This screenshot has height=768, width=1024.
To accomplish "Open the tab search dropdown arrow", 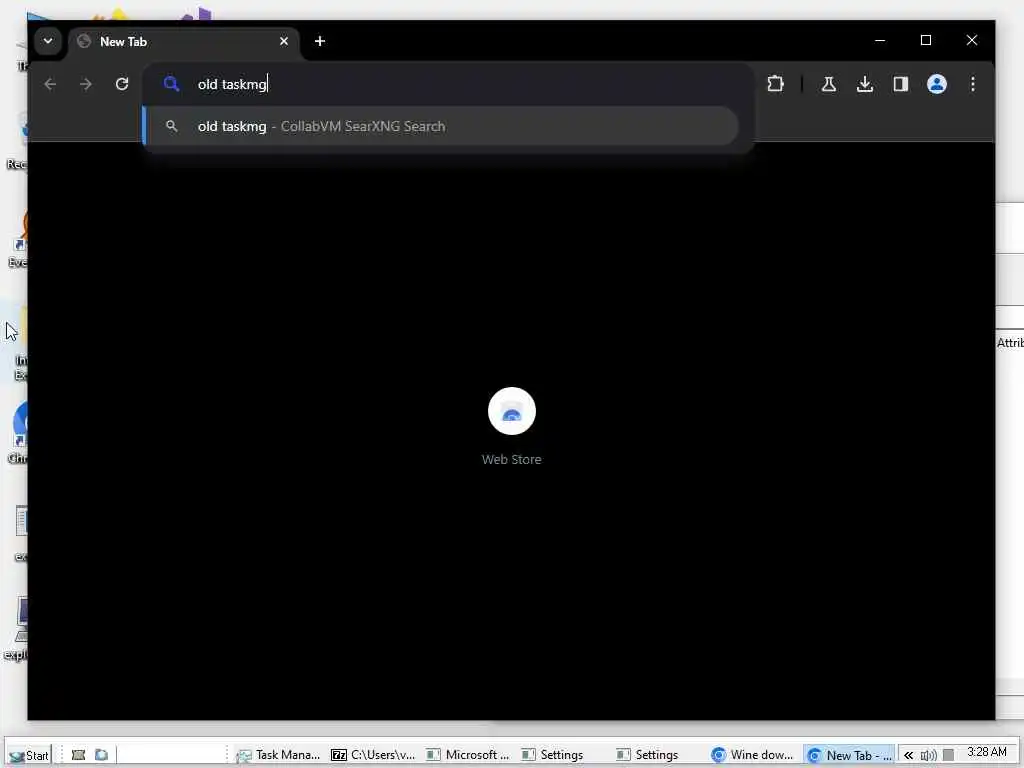I will tap(48, 40).
